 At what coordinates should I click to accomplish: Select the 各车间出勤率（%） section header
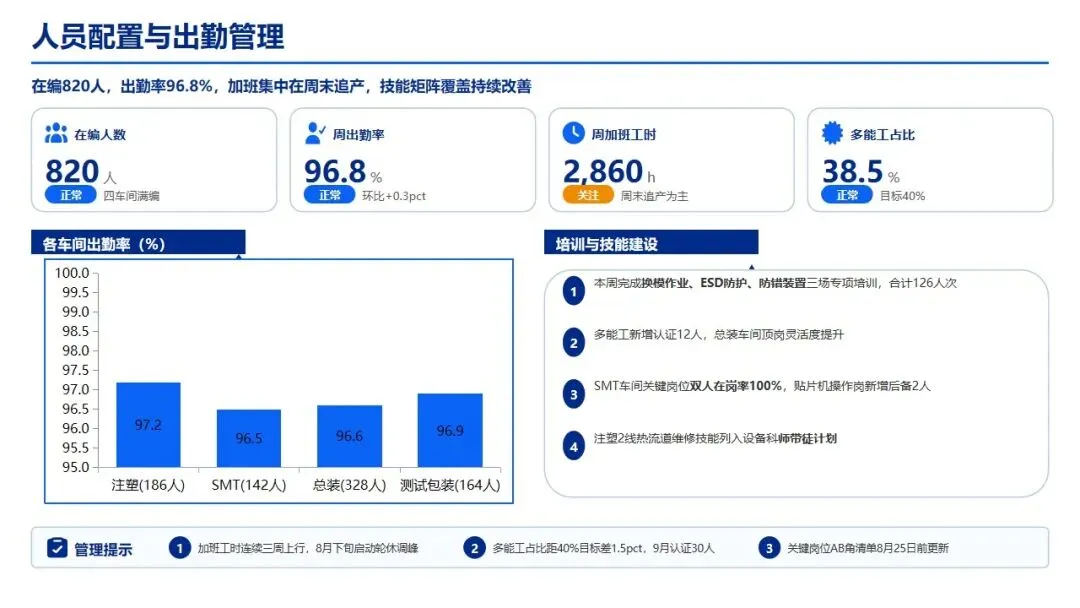coord(138,243)
